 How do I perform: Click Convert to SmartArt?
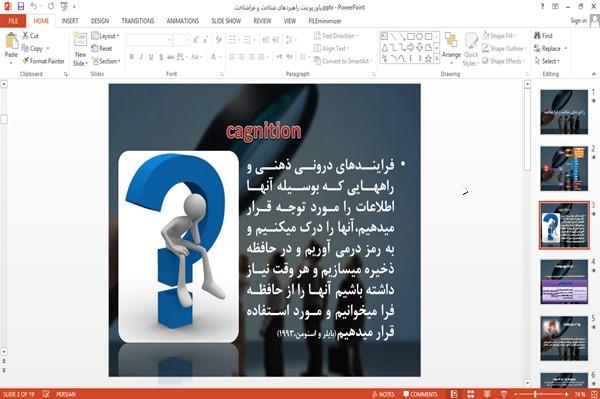[x=342, y=61]
